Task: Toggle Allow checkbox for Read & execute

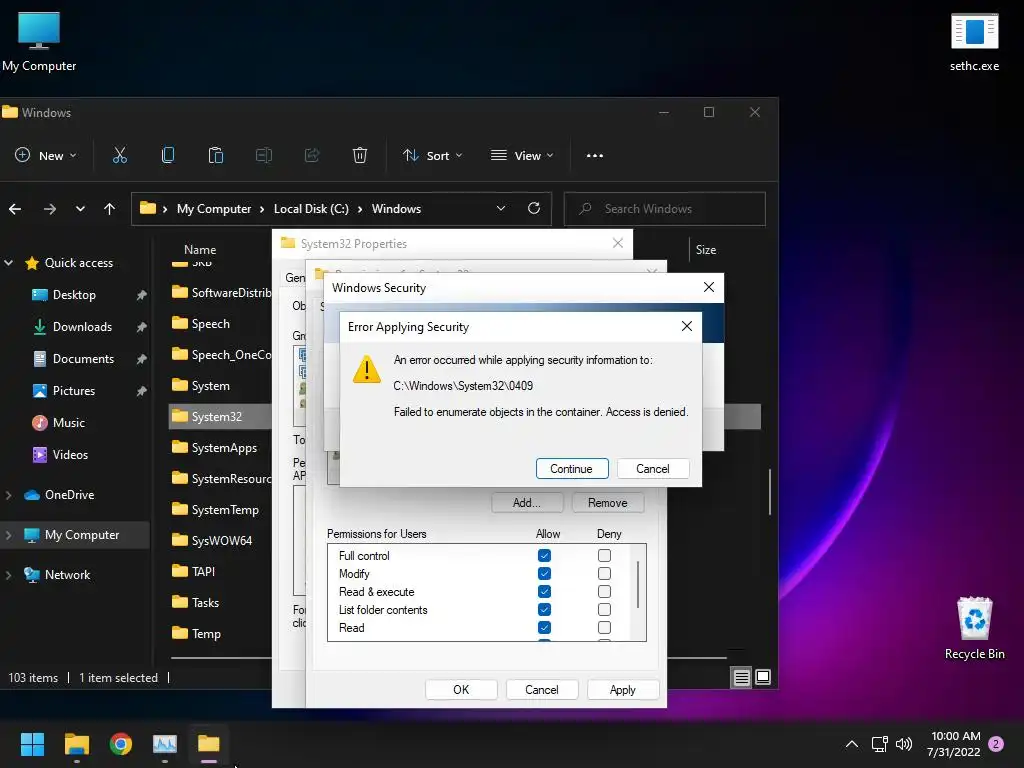Action: [544, 592]
